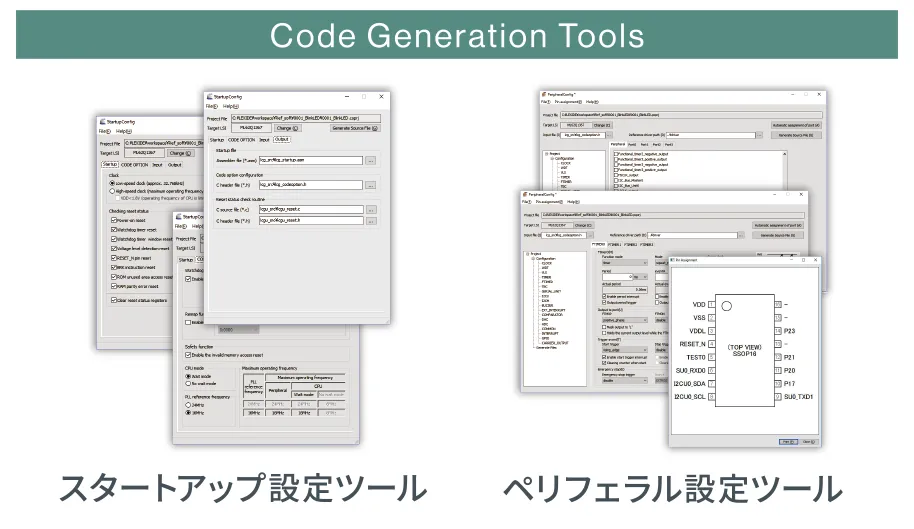
Task: Click pin 8 I2CU0_SCL box on chip
Action: click(x=711, y=396)
